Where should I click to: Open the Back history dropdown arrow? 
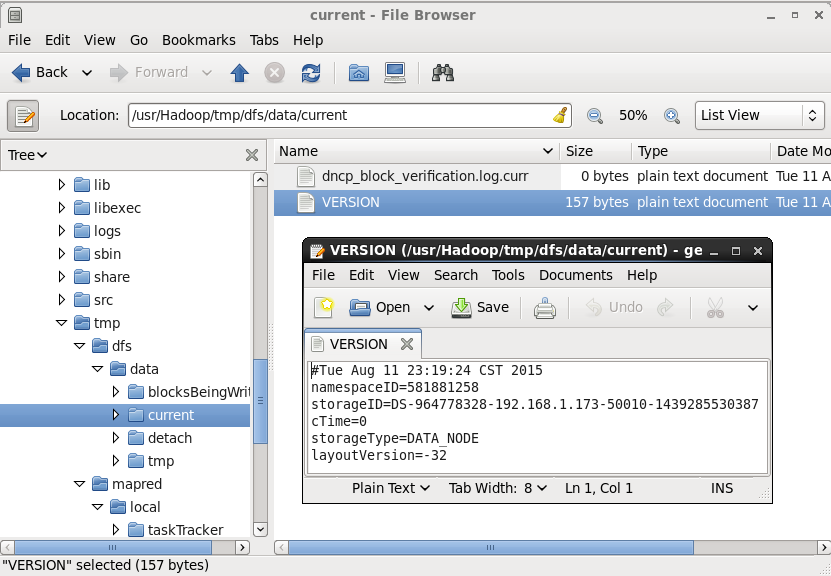click(x=87, y=73)
